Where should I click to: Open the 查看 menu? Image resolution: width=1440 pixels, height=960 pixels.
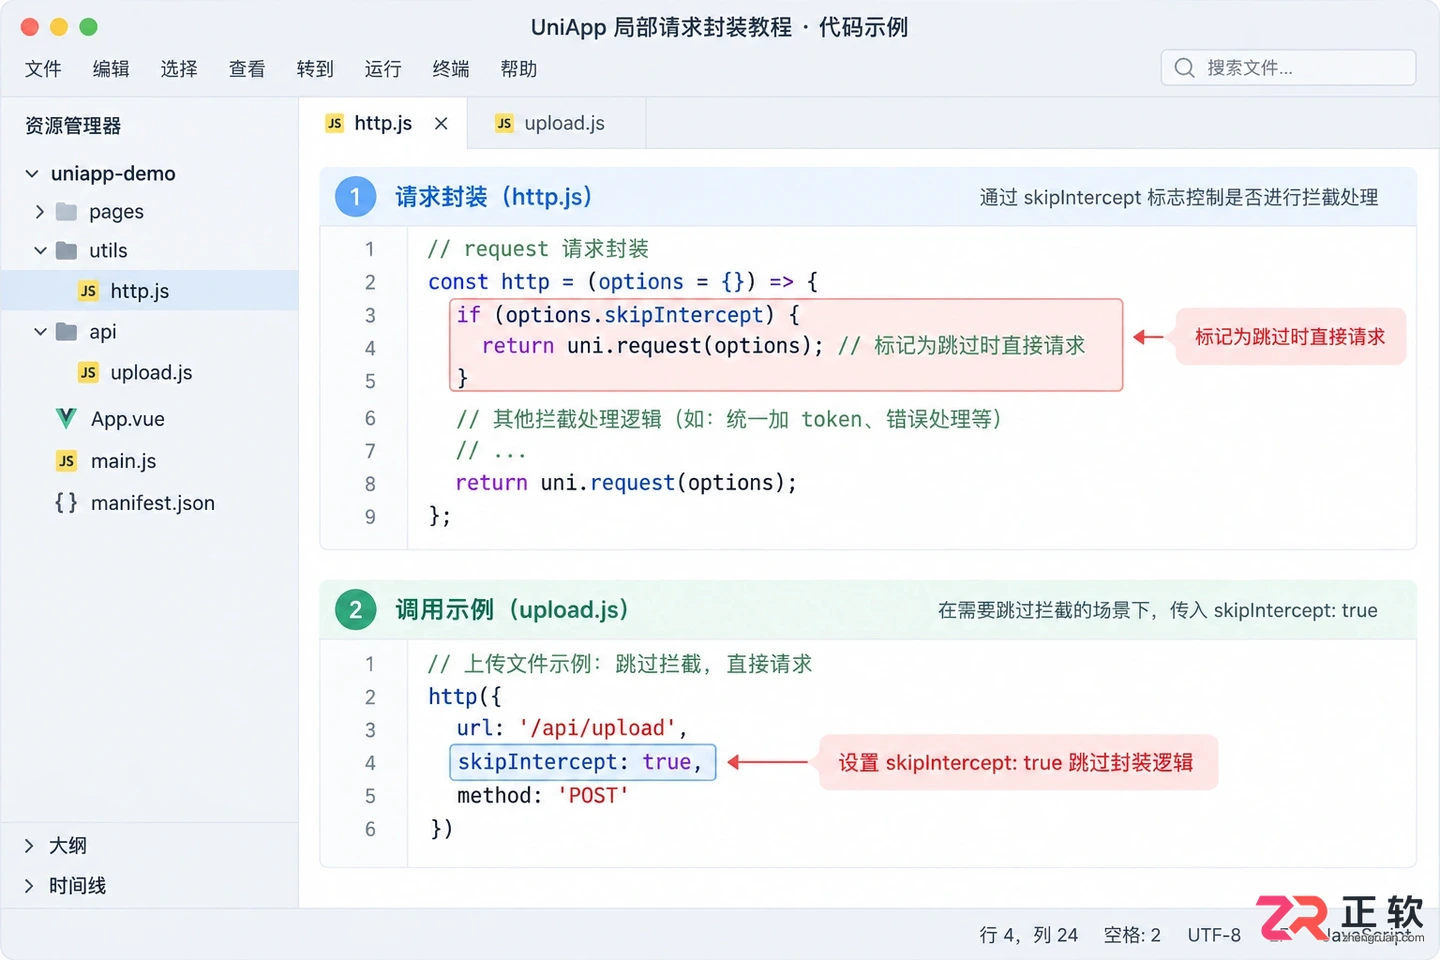(x=247, y=69)
